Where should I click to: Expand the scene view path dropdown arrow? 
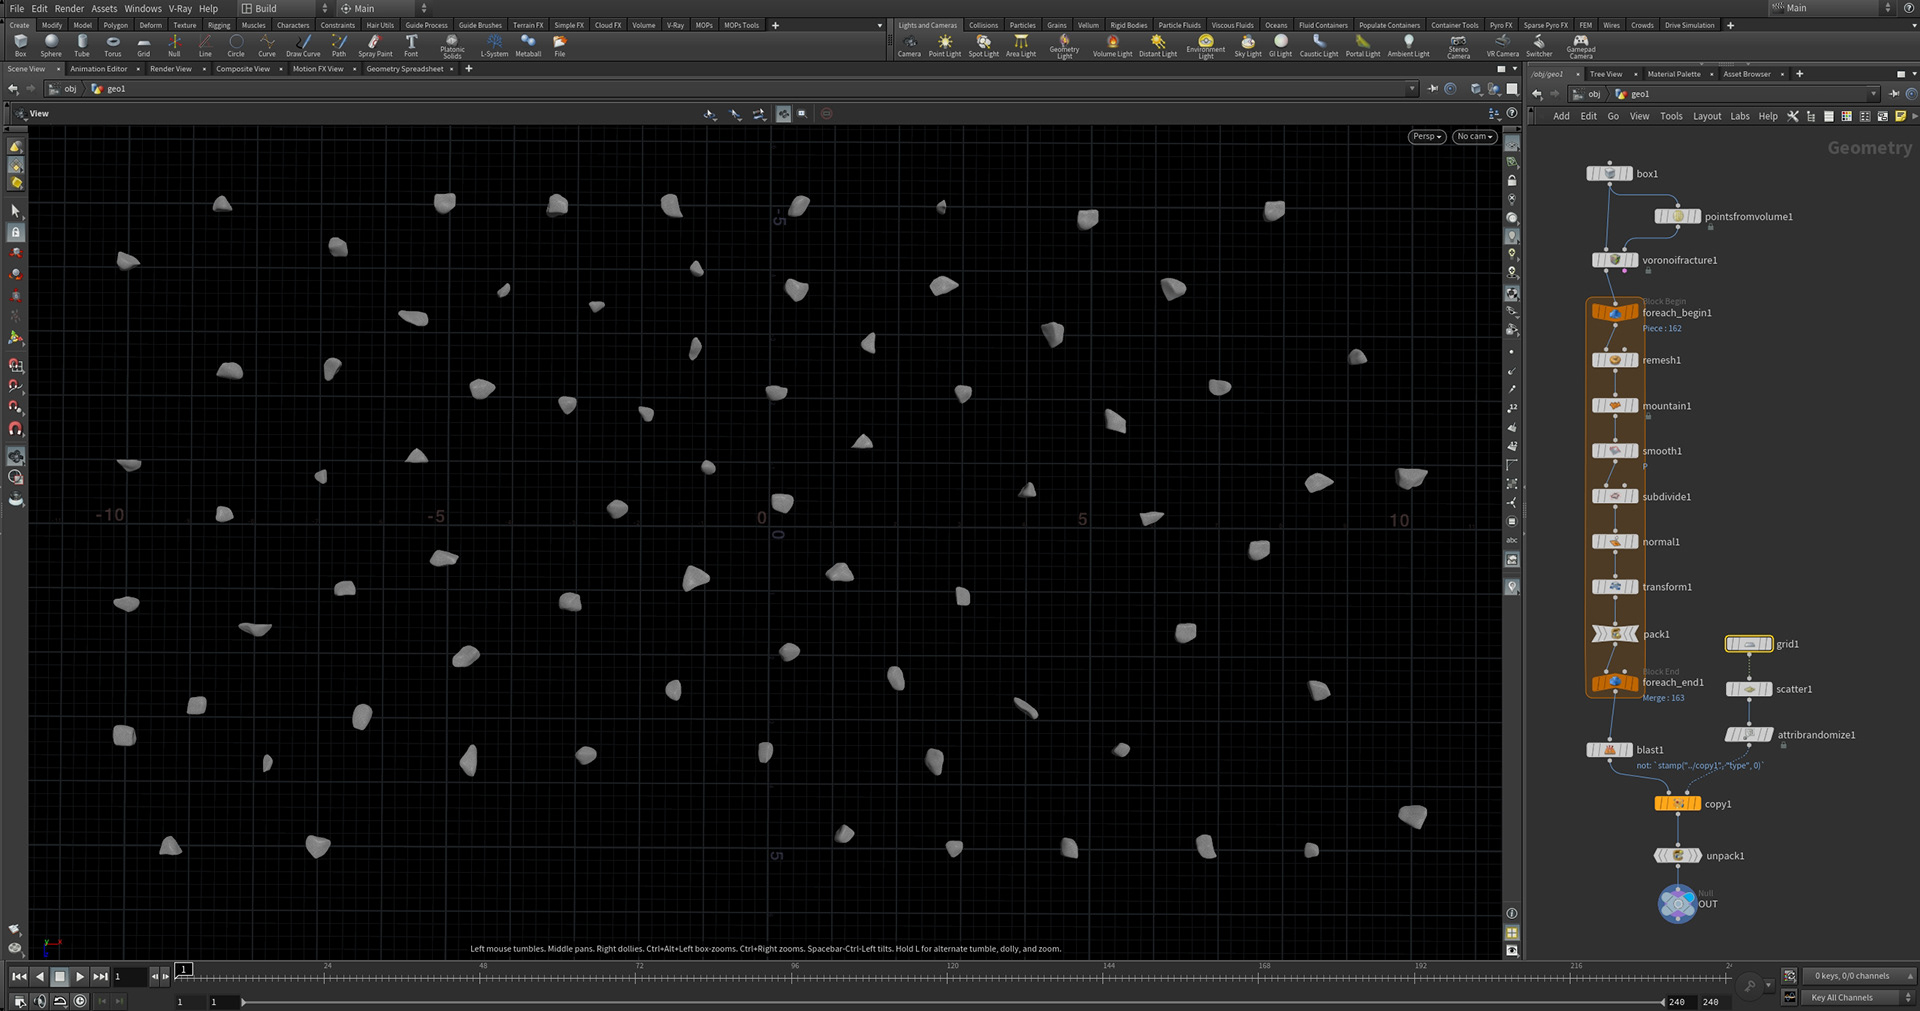click(1412, 89)
